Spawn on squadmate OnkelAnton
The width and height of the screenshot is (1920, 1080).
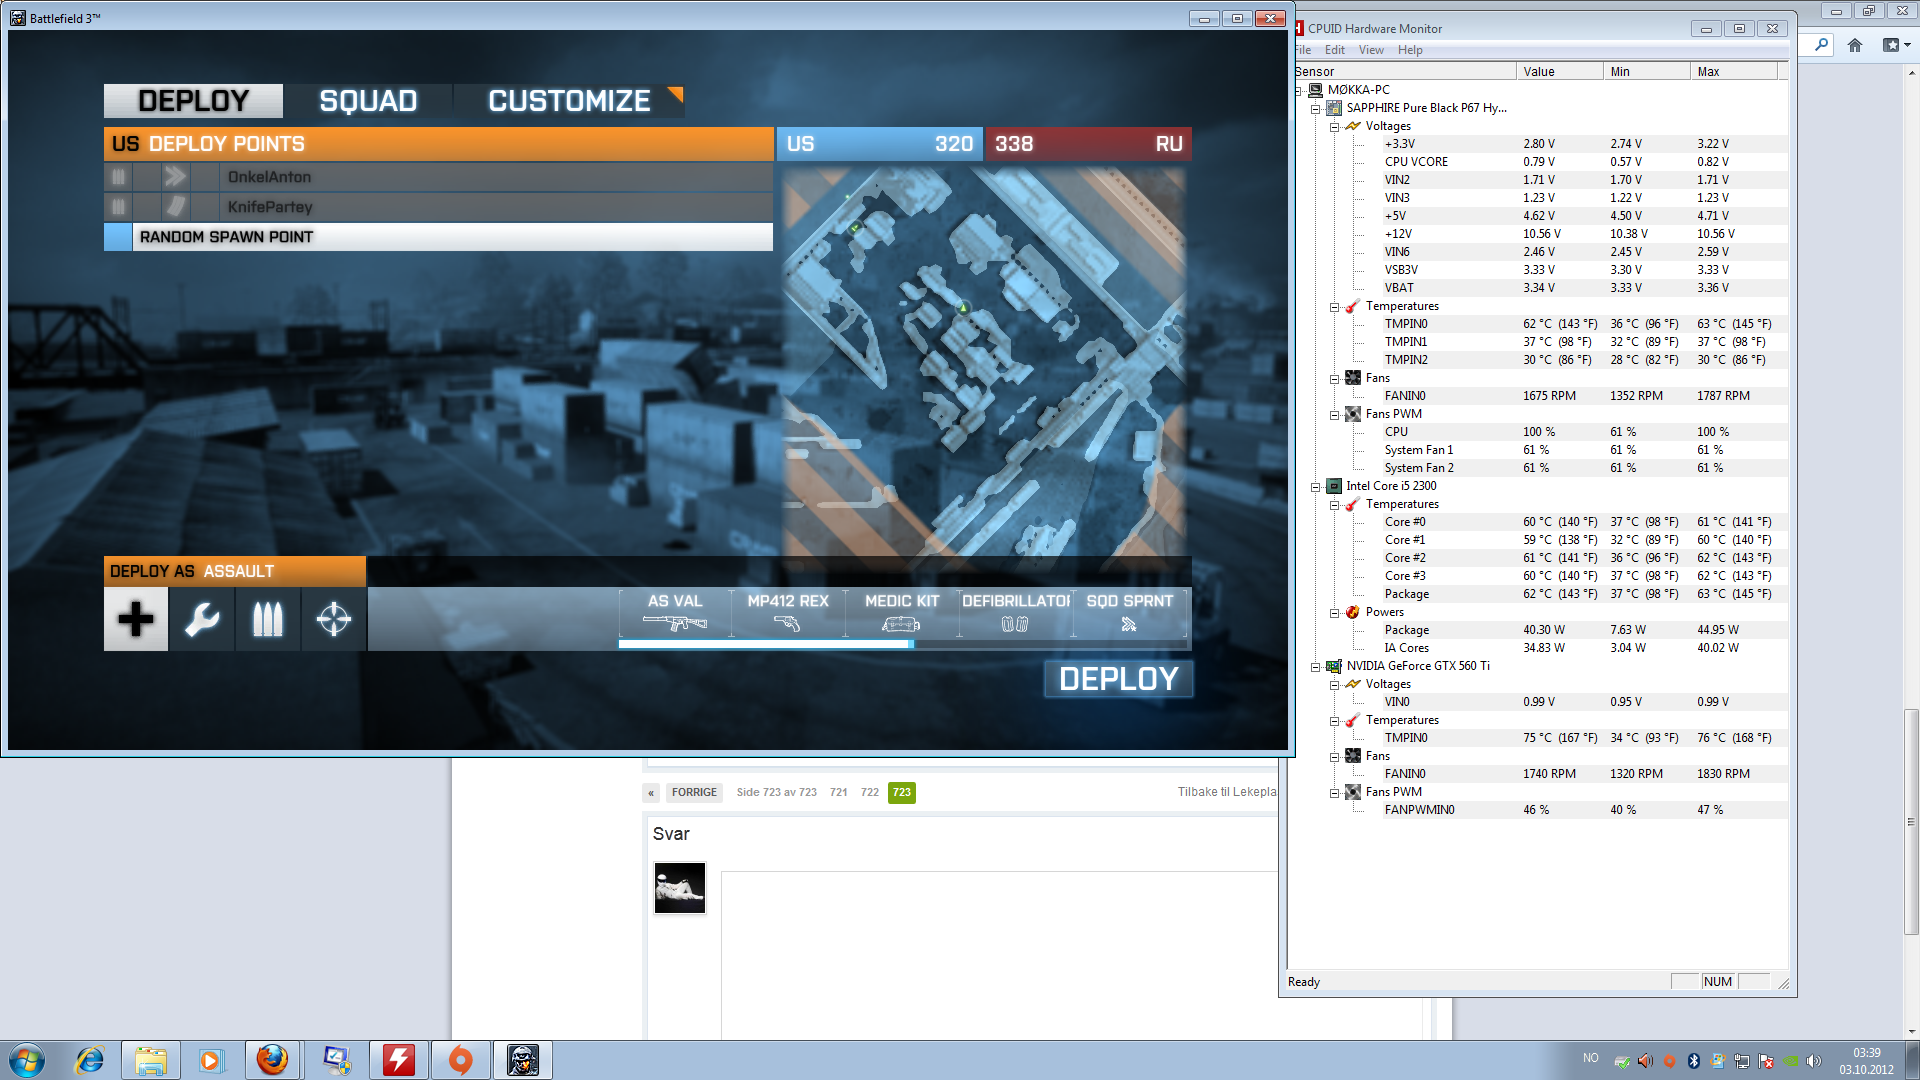pos(438,177)
